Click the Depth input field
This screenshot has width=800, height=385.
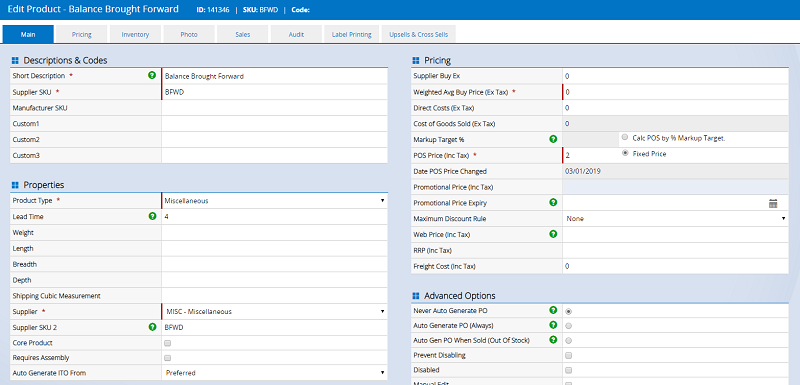click(274, 280)
